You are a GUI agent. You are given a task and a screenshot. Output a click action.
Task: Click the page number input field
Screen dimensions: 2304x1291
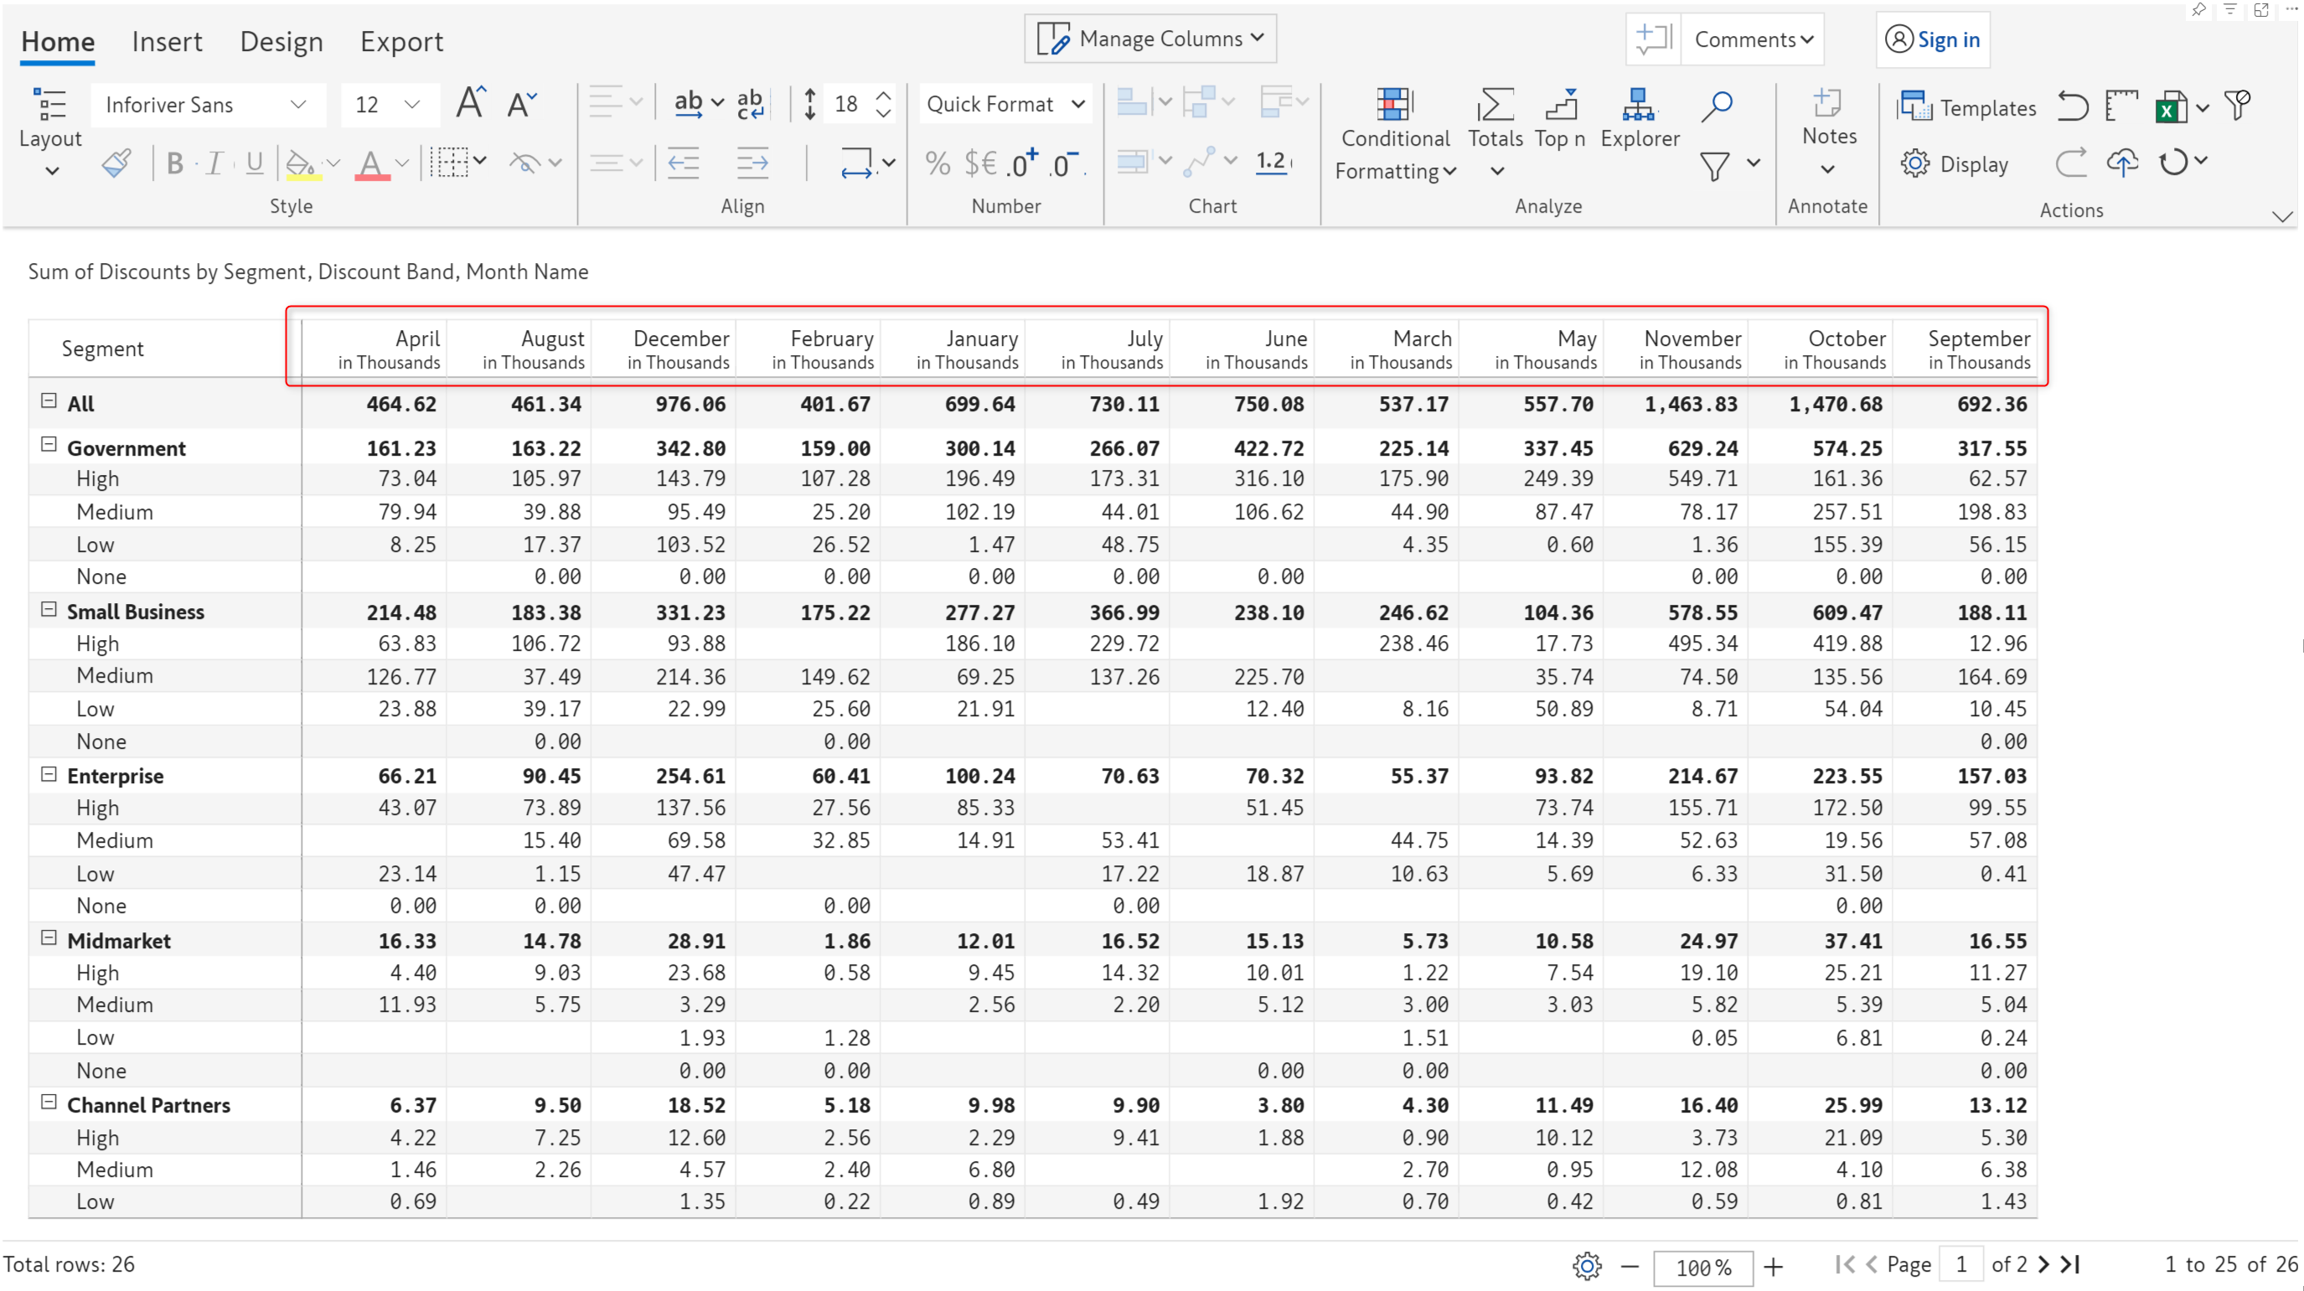click(x=1960, y=1264)
